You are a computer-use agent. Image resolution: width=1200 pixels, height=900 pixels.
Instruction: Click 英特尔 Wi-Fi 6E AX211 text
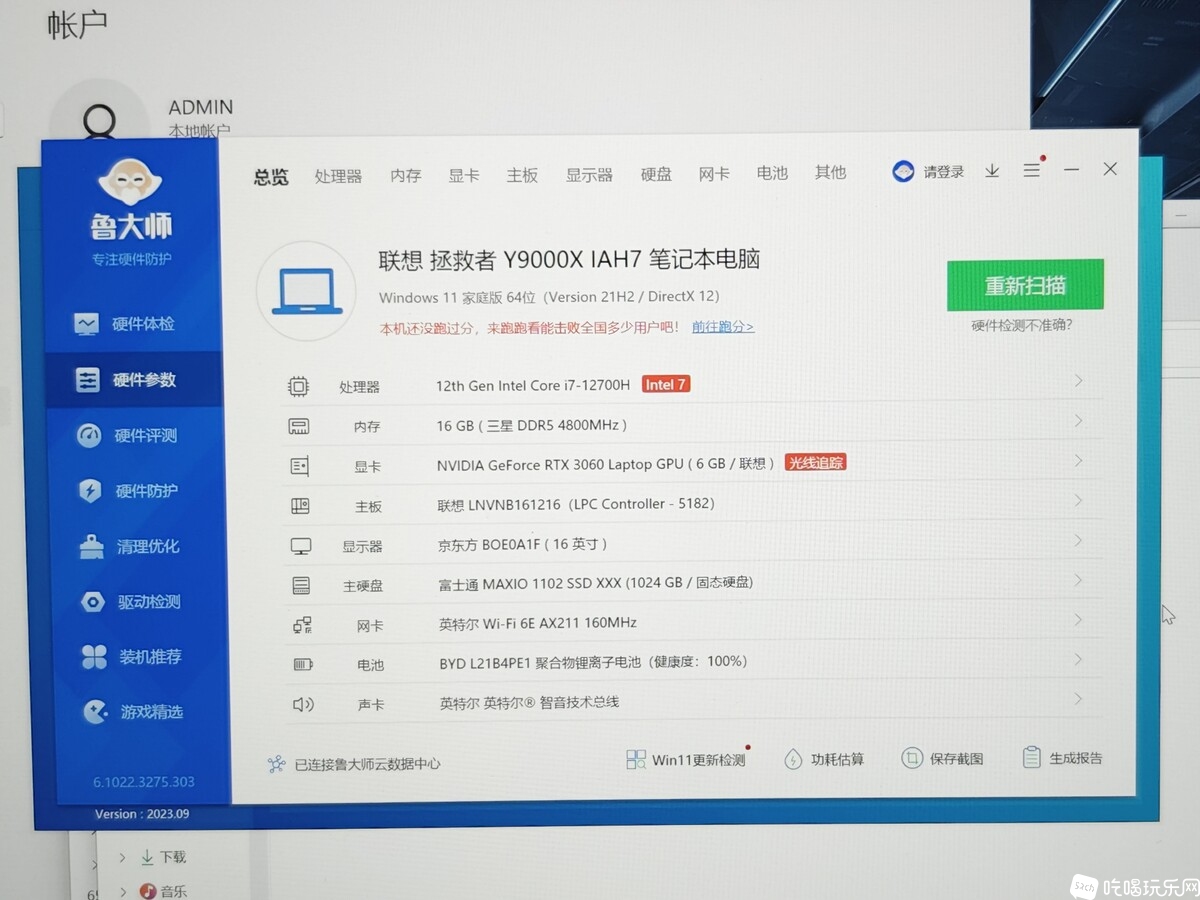538,623
